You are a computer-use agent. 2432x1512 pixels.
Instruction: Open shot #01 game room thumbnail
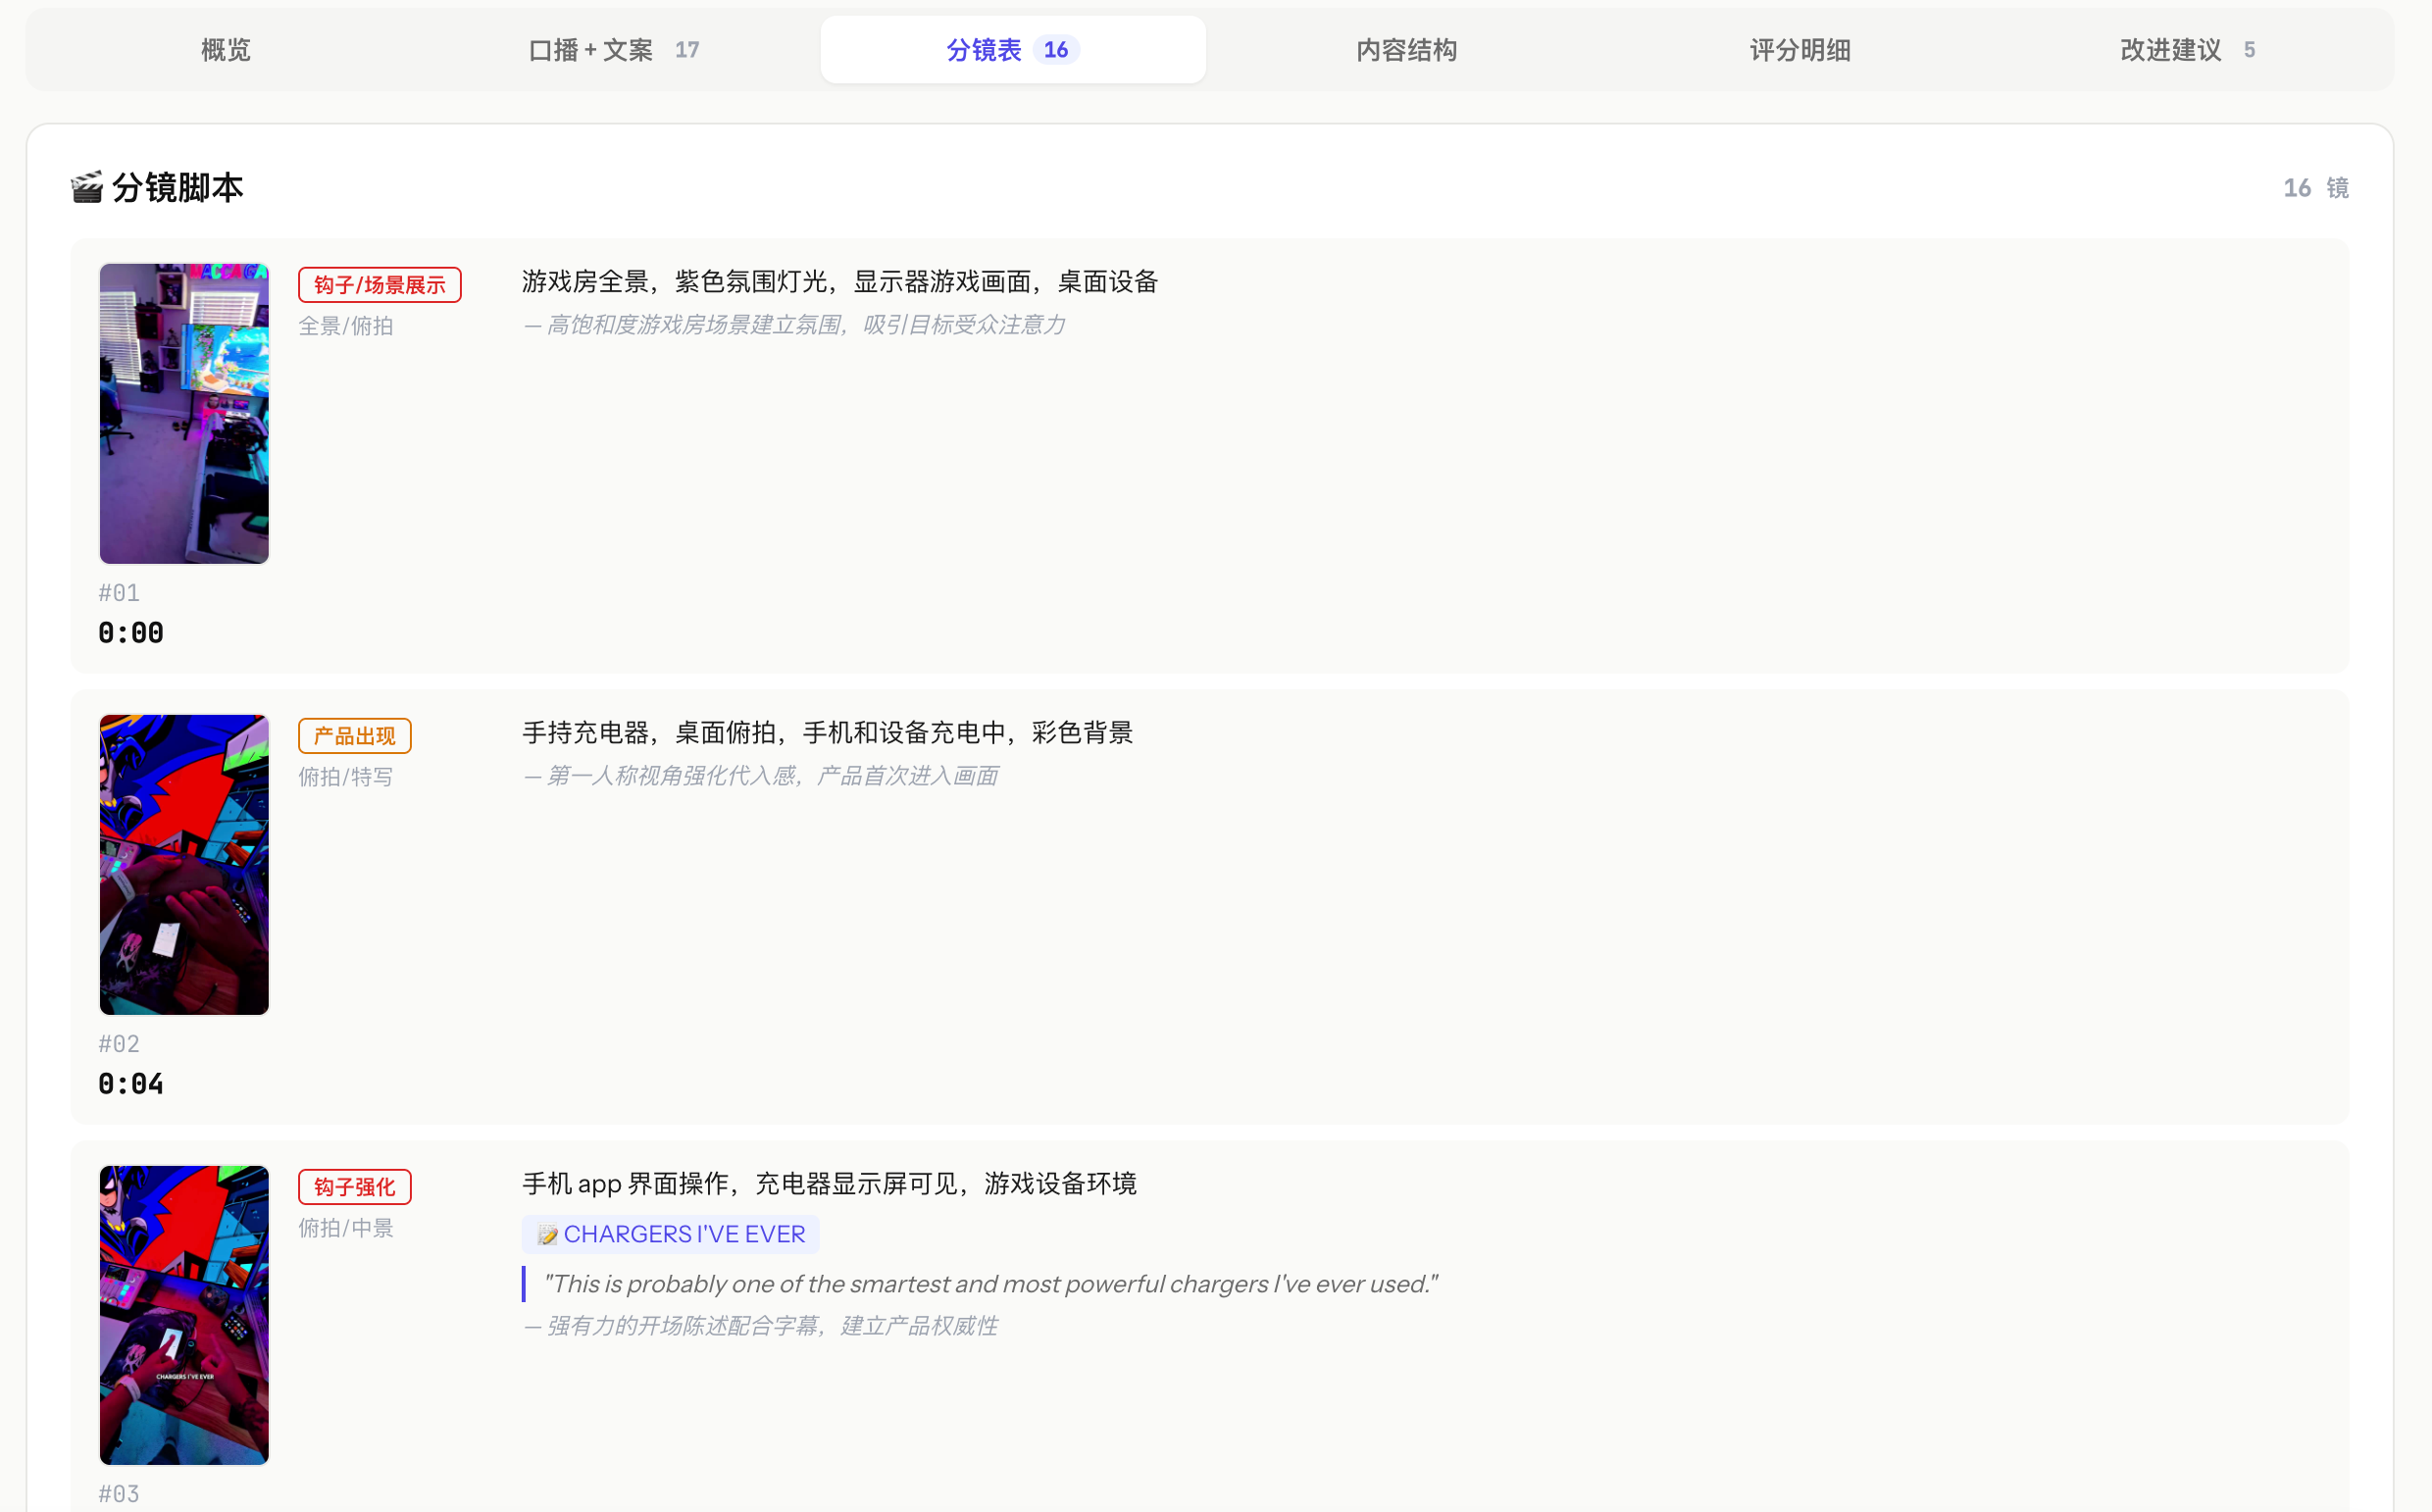[x=184, y=413]
